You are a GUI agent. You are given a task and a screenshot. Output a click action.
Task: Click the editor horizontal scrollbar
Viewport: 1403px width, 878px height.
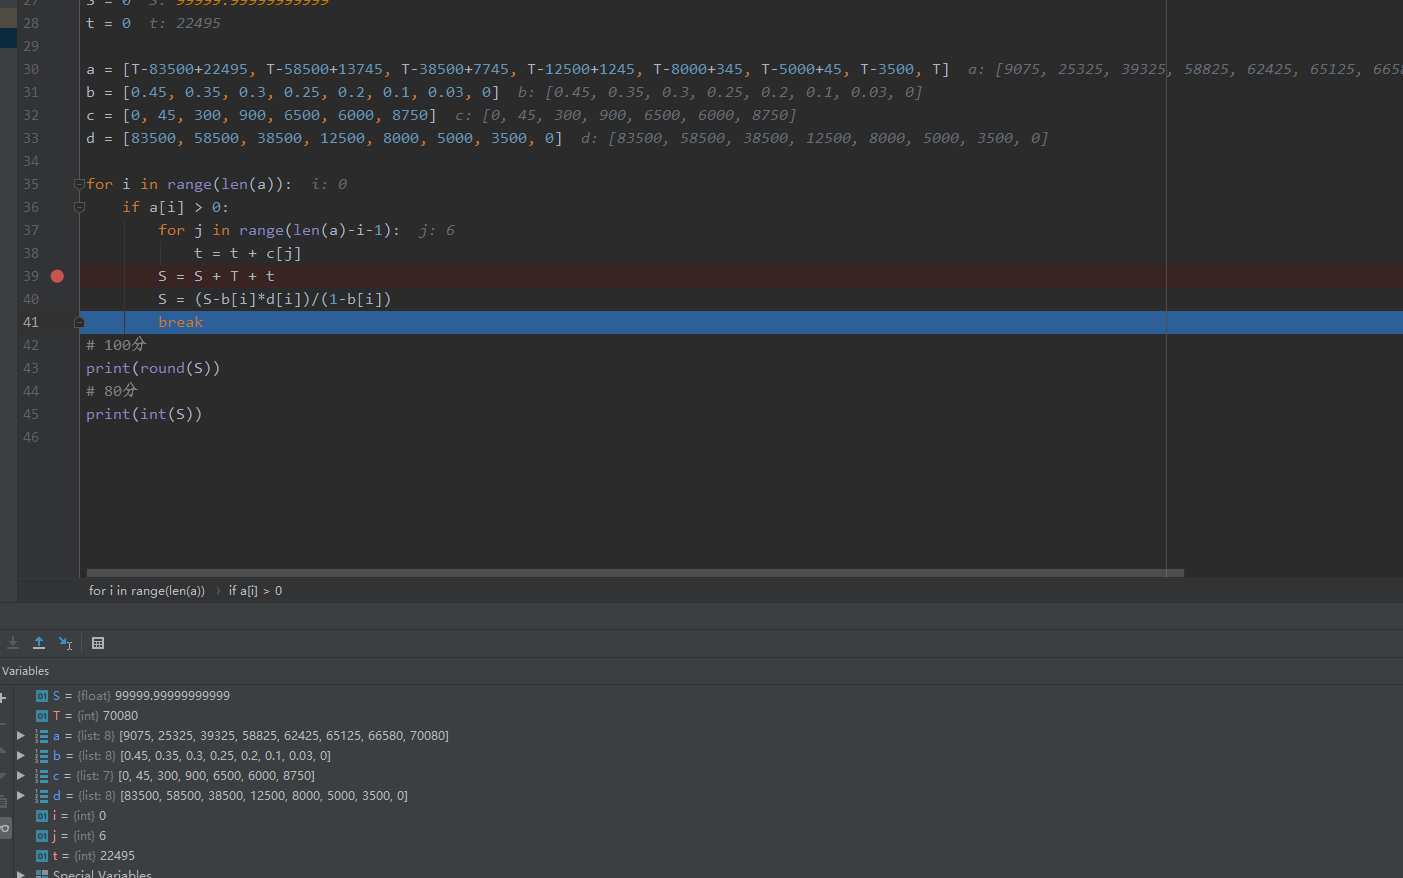tap(635, 573)
